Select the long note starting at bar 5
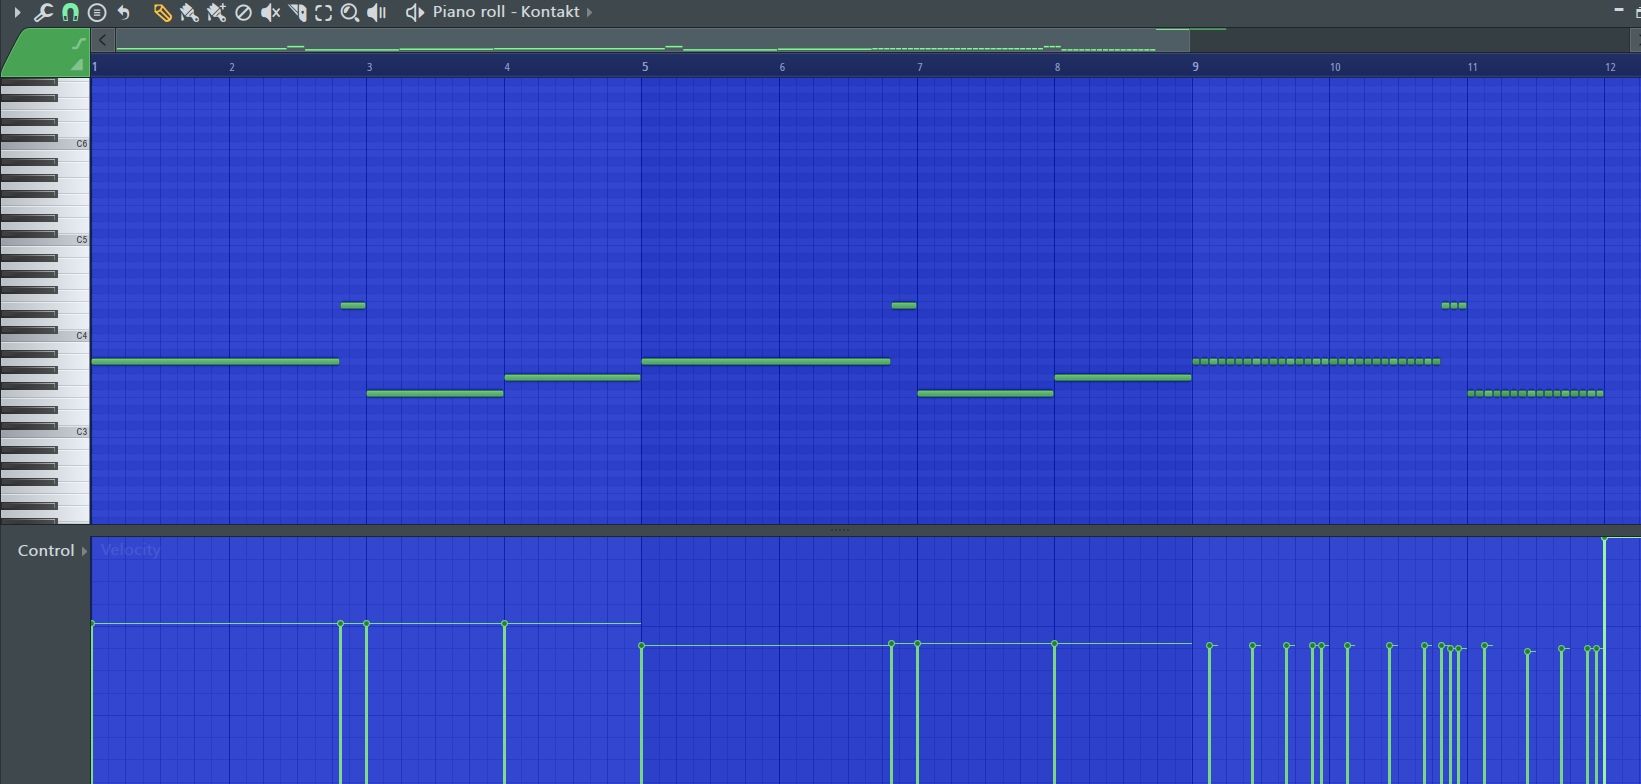1641x784 pixels. (x=766, y=362)
